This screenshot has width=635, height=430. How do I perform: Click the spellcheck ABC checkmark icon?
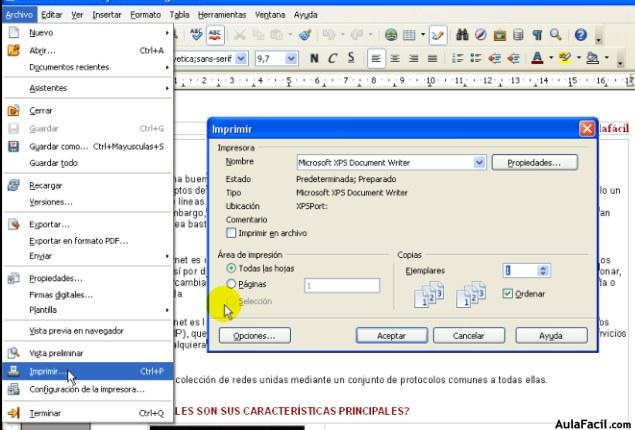pyautogui.click(x=196, y=35)
